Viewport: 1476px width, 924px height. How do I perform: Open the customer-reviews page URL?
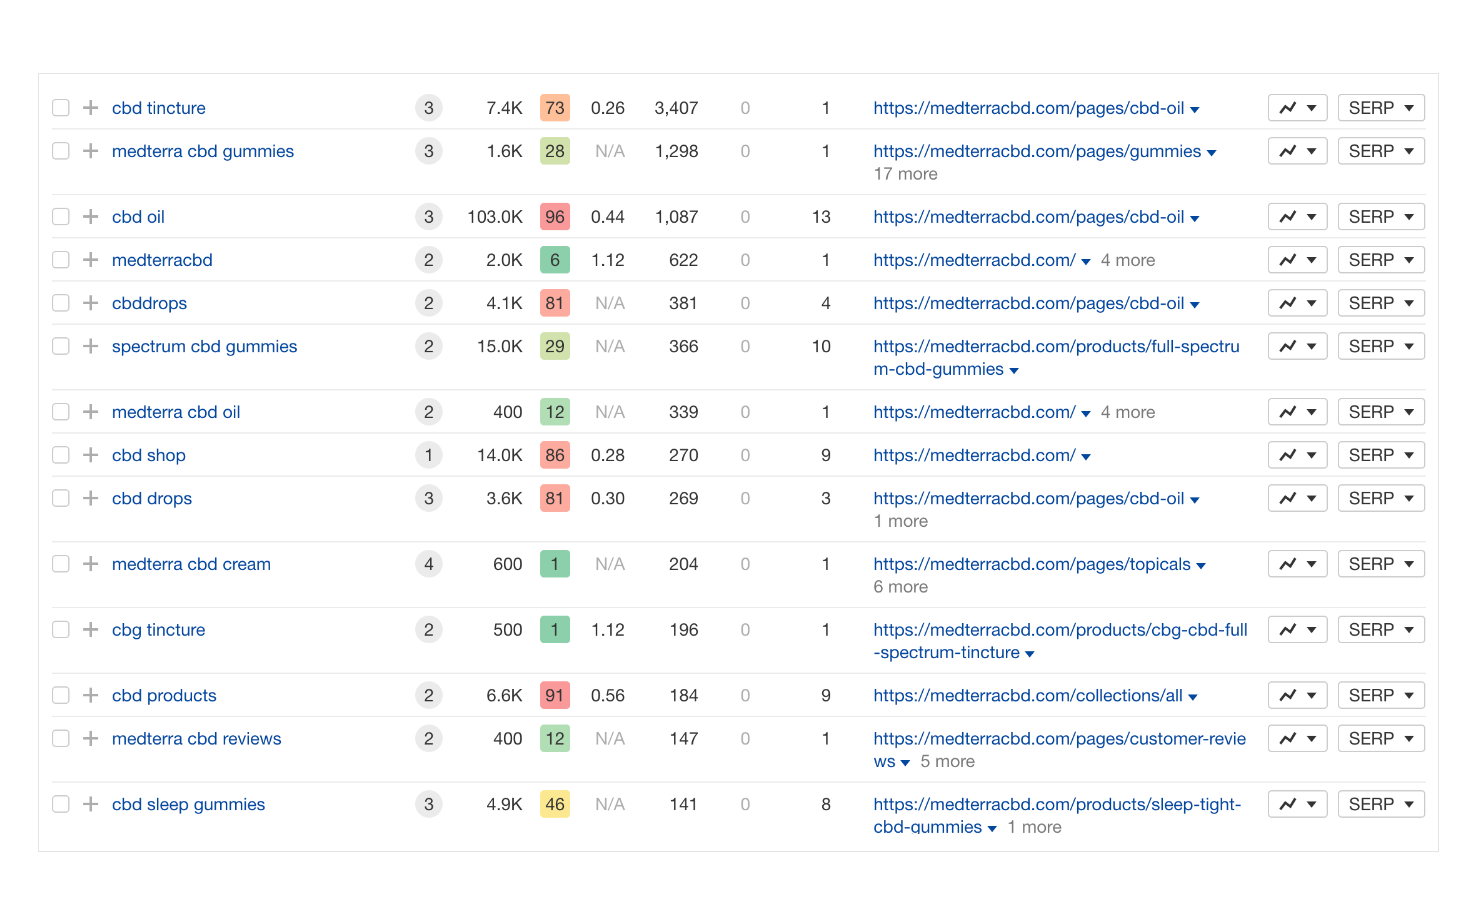[1059, 750]
